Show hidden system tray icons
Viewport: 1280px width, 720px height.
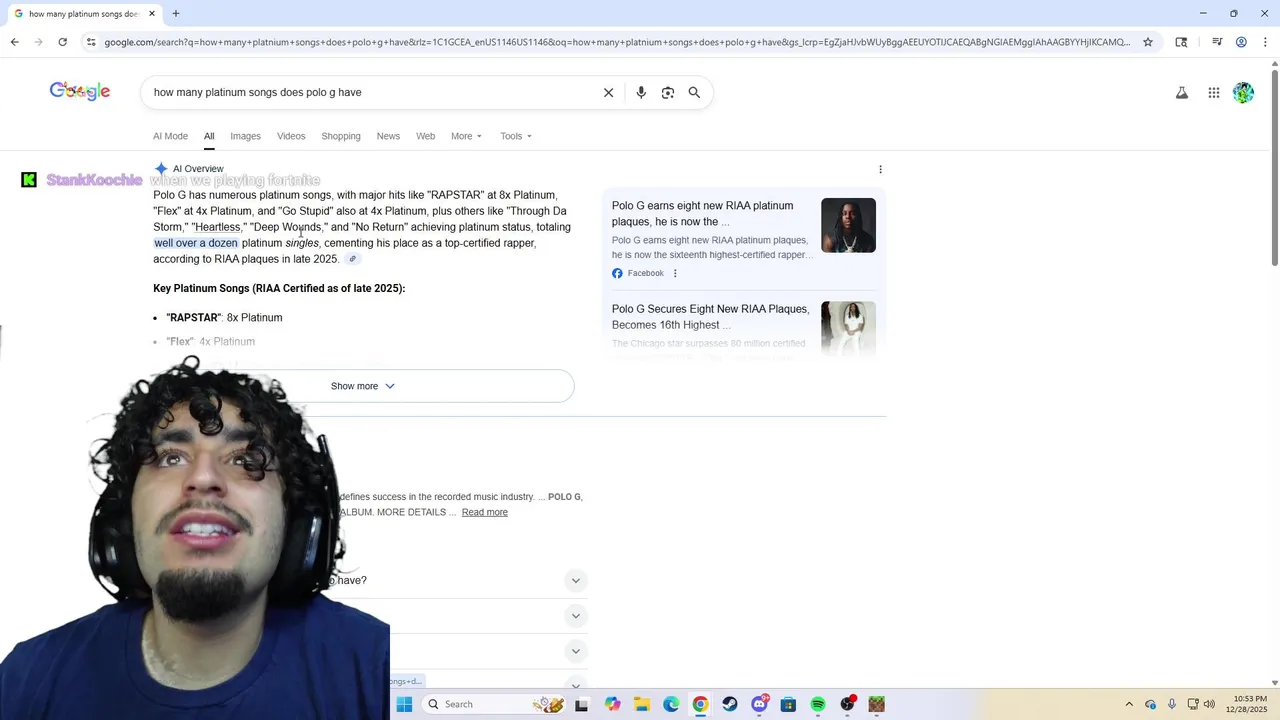click(1129, 704)
